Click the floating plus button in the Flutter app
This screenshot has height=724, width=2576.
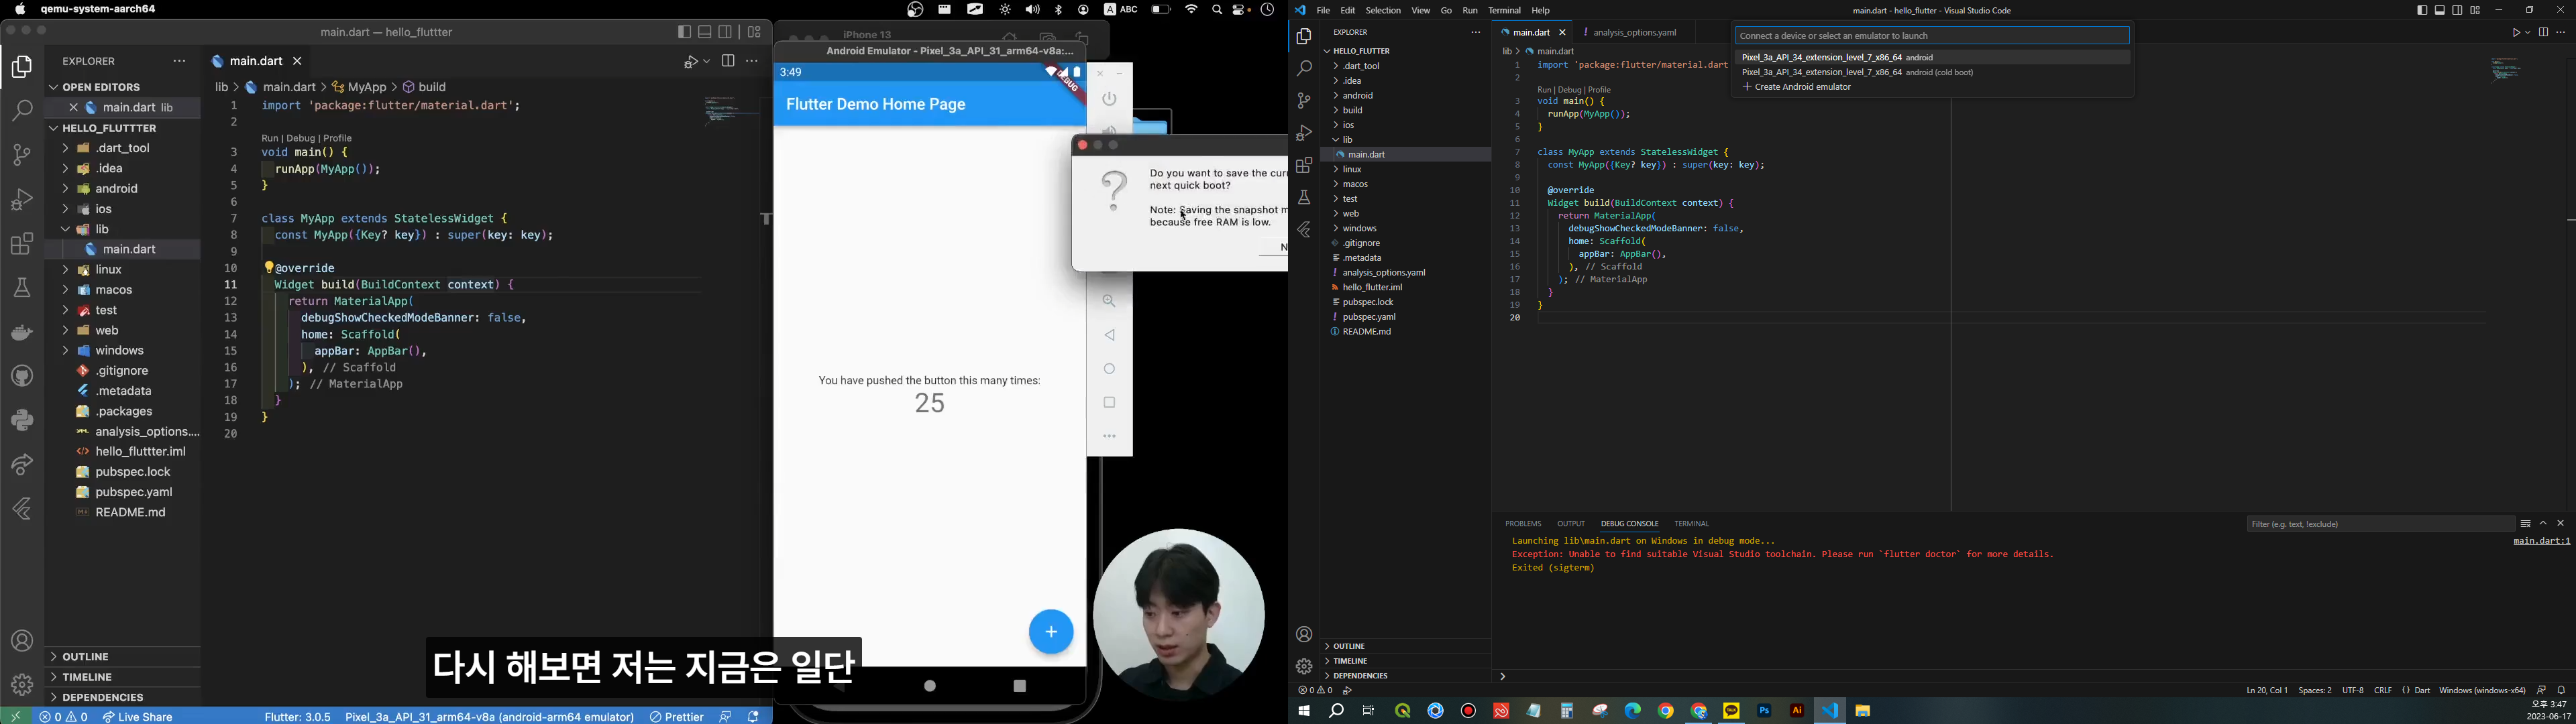[x=1051, y=632]
